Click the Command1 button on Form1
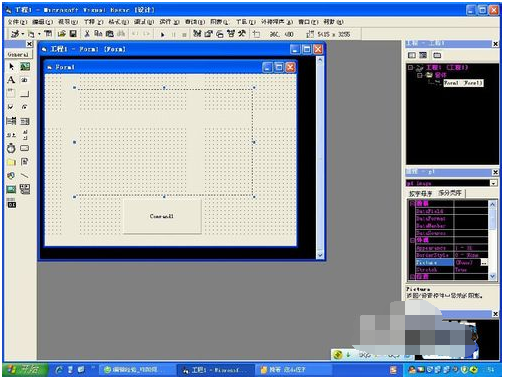The height and width of the screenshot is (379, 505). [162, 216]
